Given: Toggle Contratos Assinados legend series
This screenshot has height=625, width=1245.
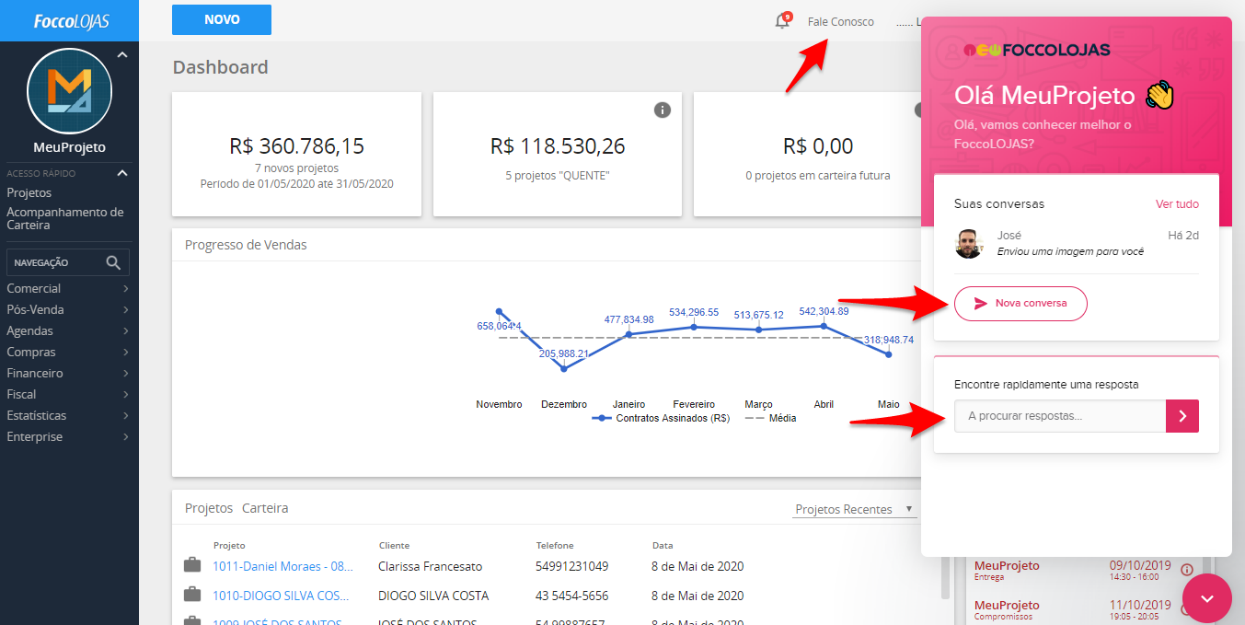Looking at the screenshot, I should [658, 418].
